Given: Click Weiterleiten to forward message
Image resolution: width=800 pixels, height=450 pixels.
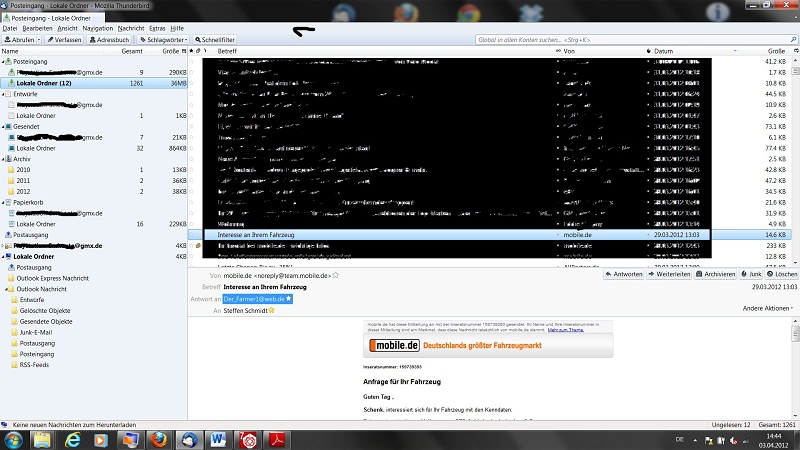Looking at the screenshot, I should click(x=669, y=274).
